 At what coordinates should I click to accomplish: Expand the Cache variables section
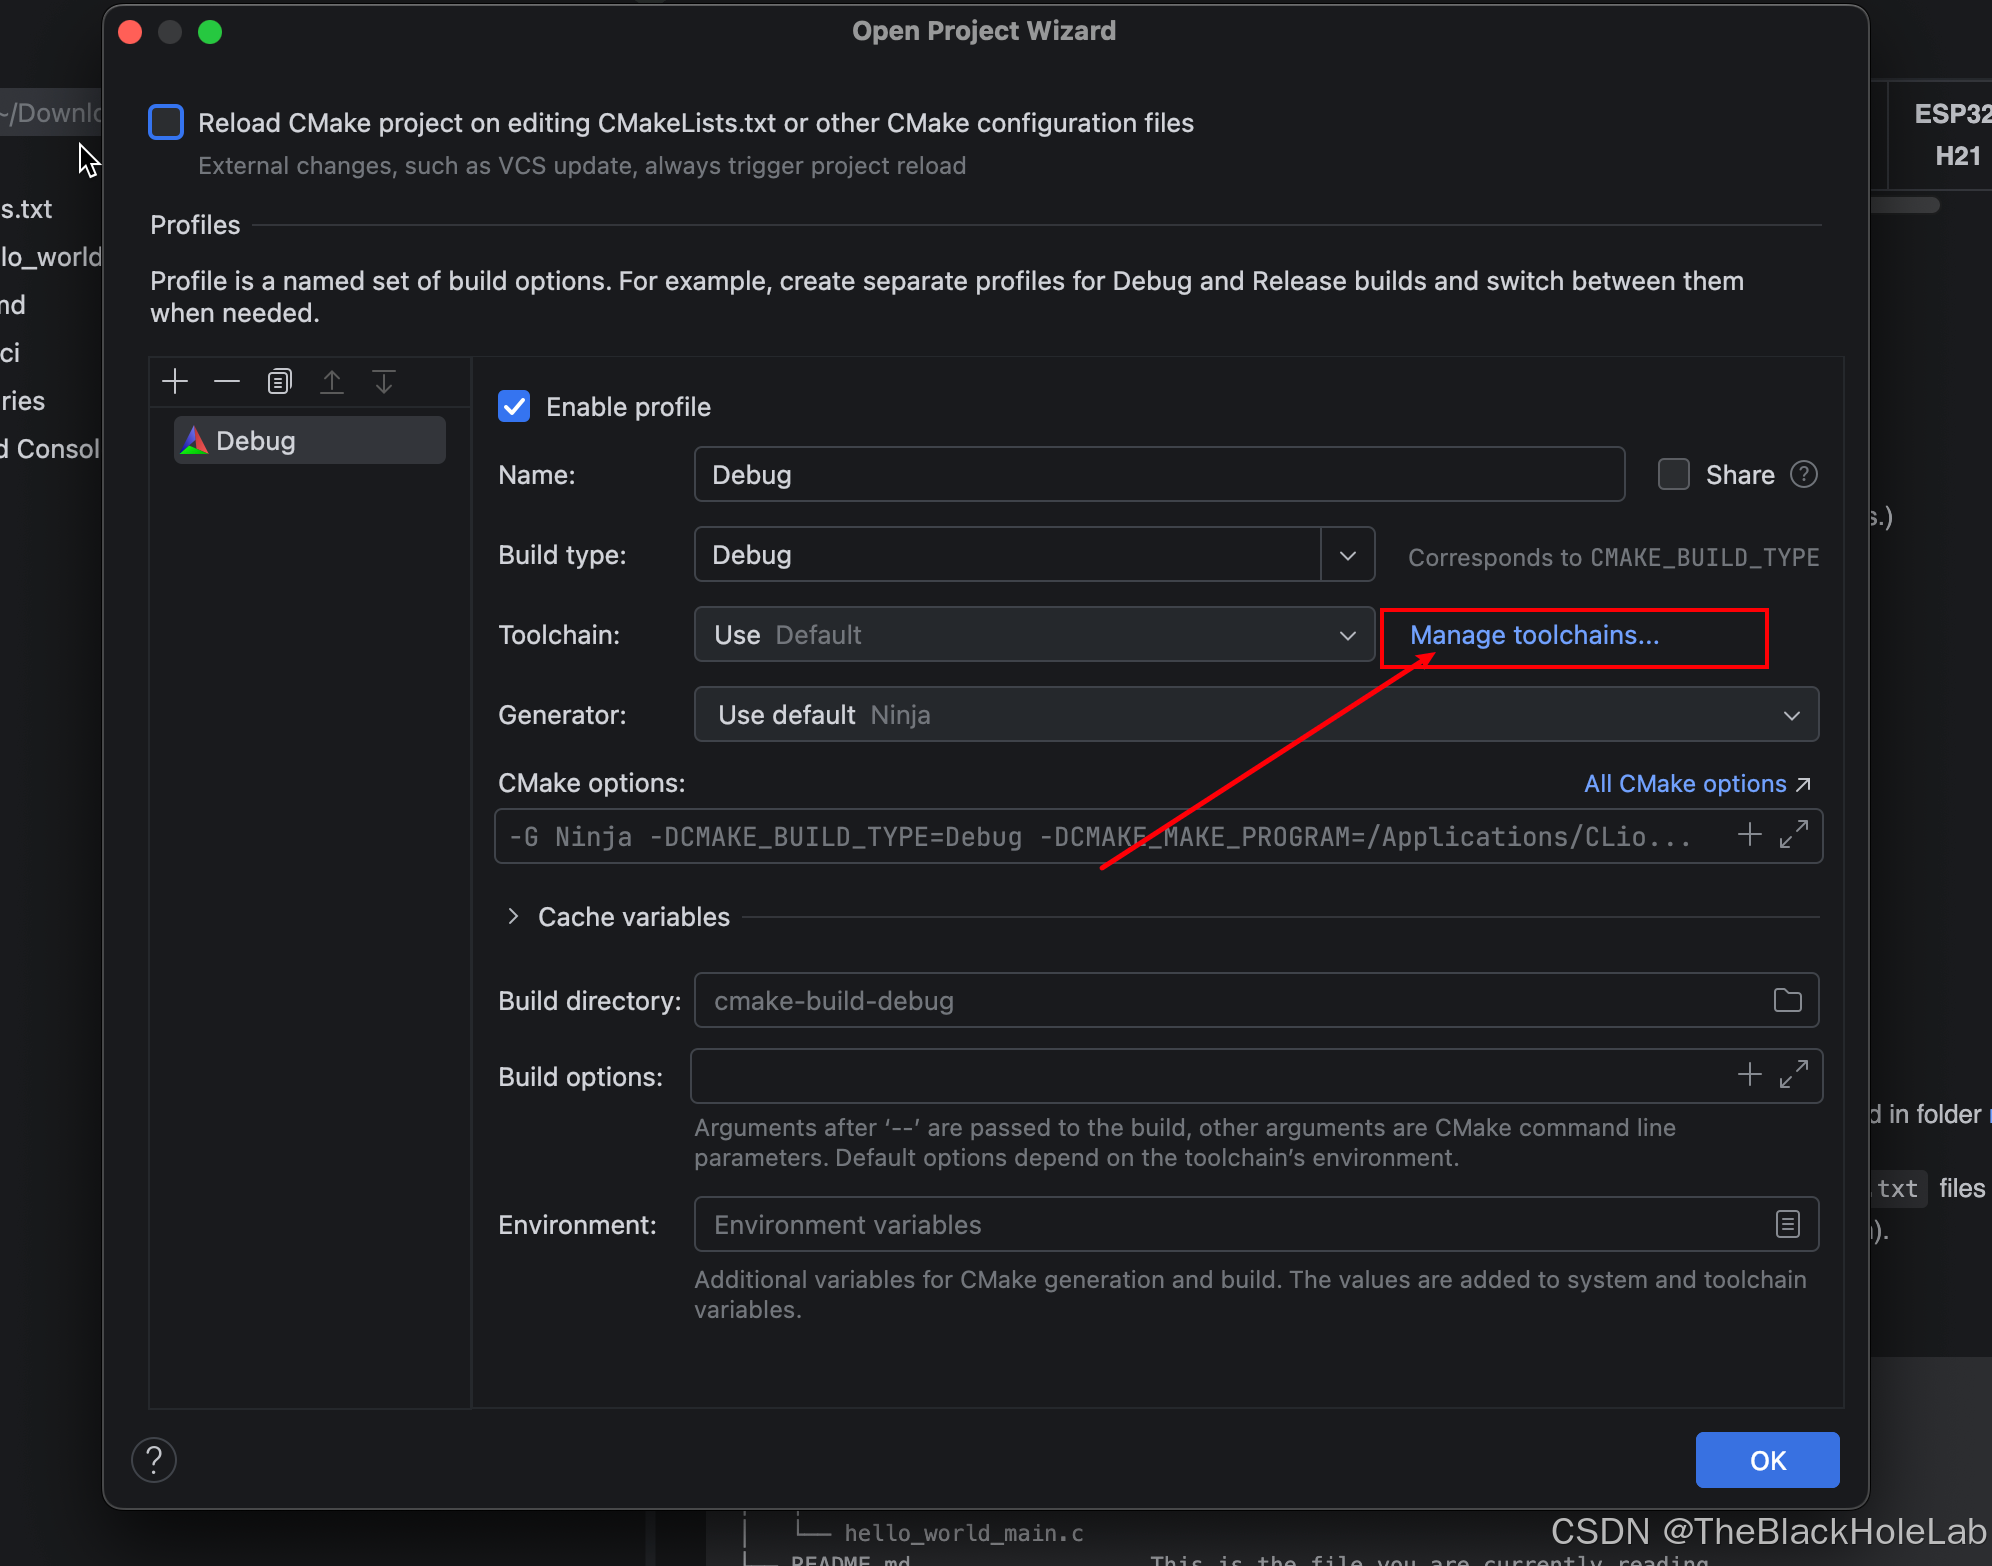513,916
